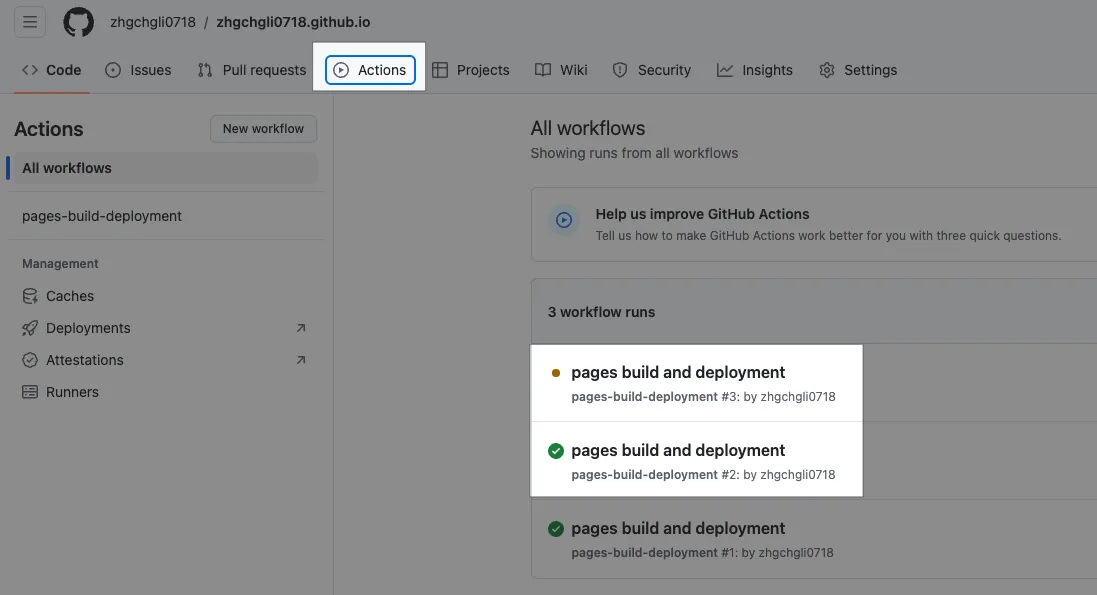
Task: Open the repository Settings tab
Action: coord(858,70)
